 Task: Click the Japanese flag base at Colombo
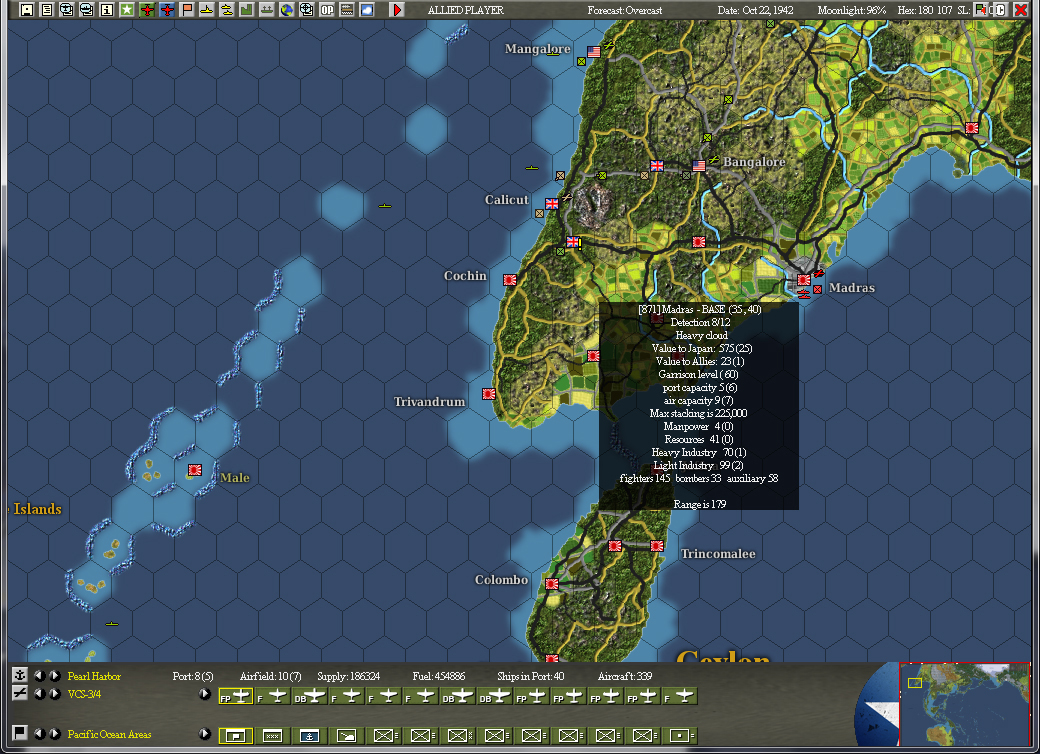pyautogui.click(x=552, y=584)
